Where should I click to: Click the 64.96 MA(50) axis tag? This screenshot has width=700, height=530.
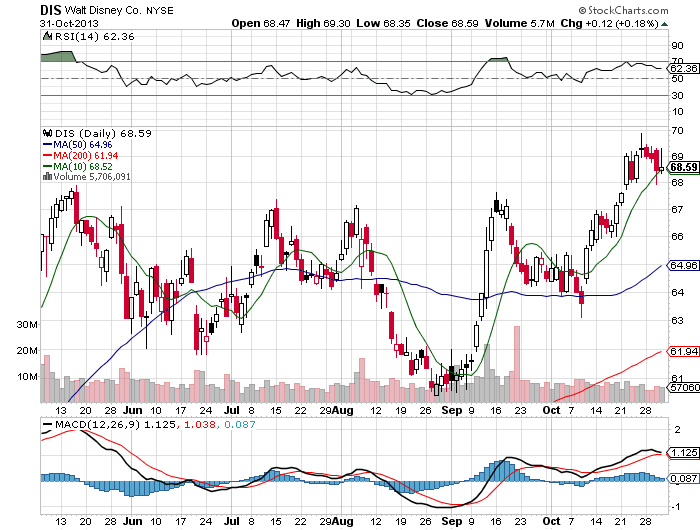click(x=683, y=266)
